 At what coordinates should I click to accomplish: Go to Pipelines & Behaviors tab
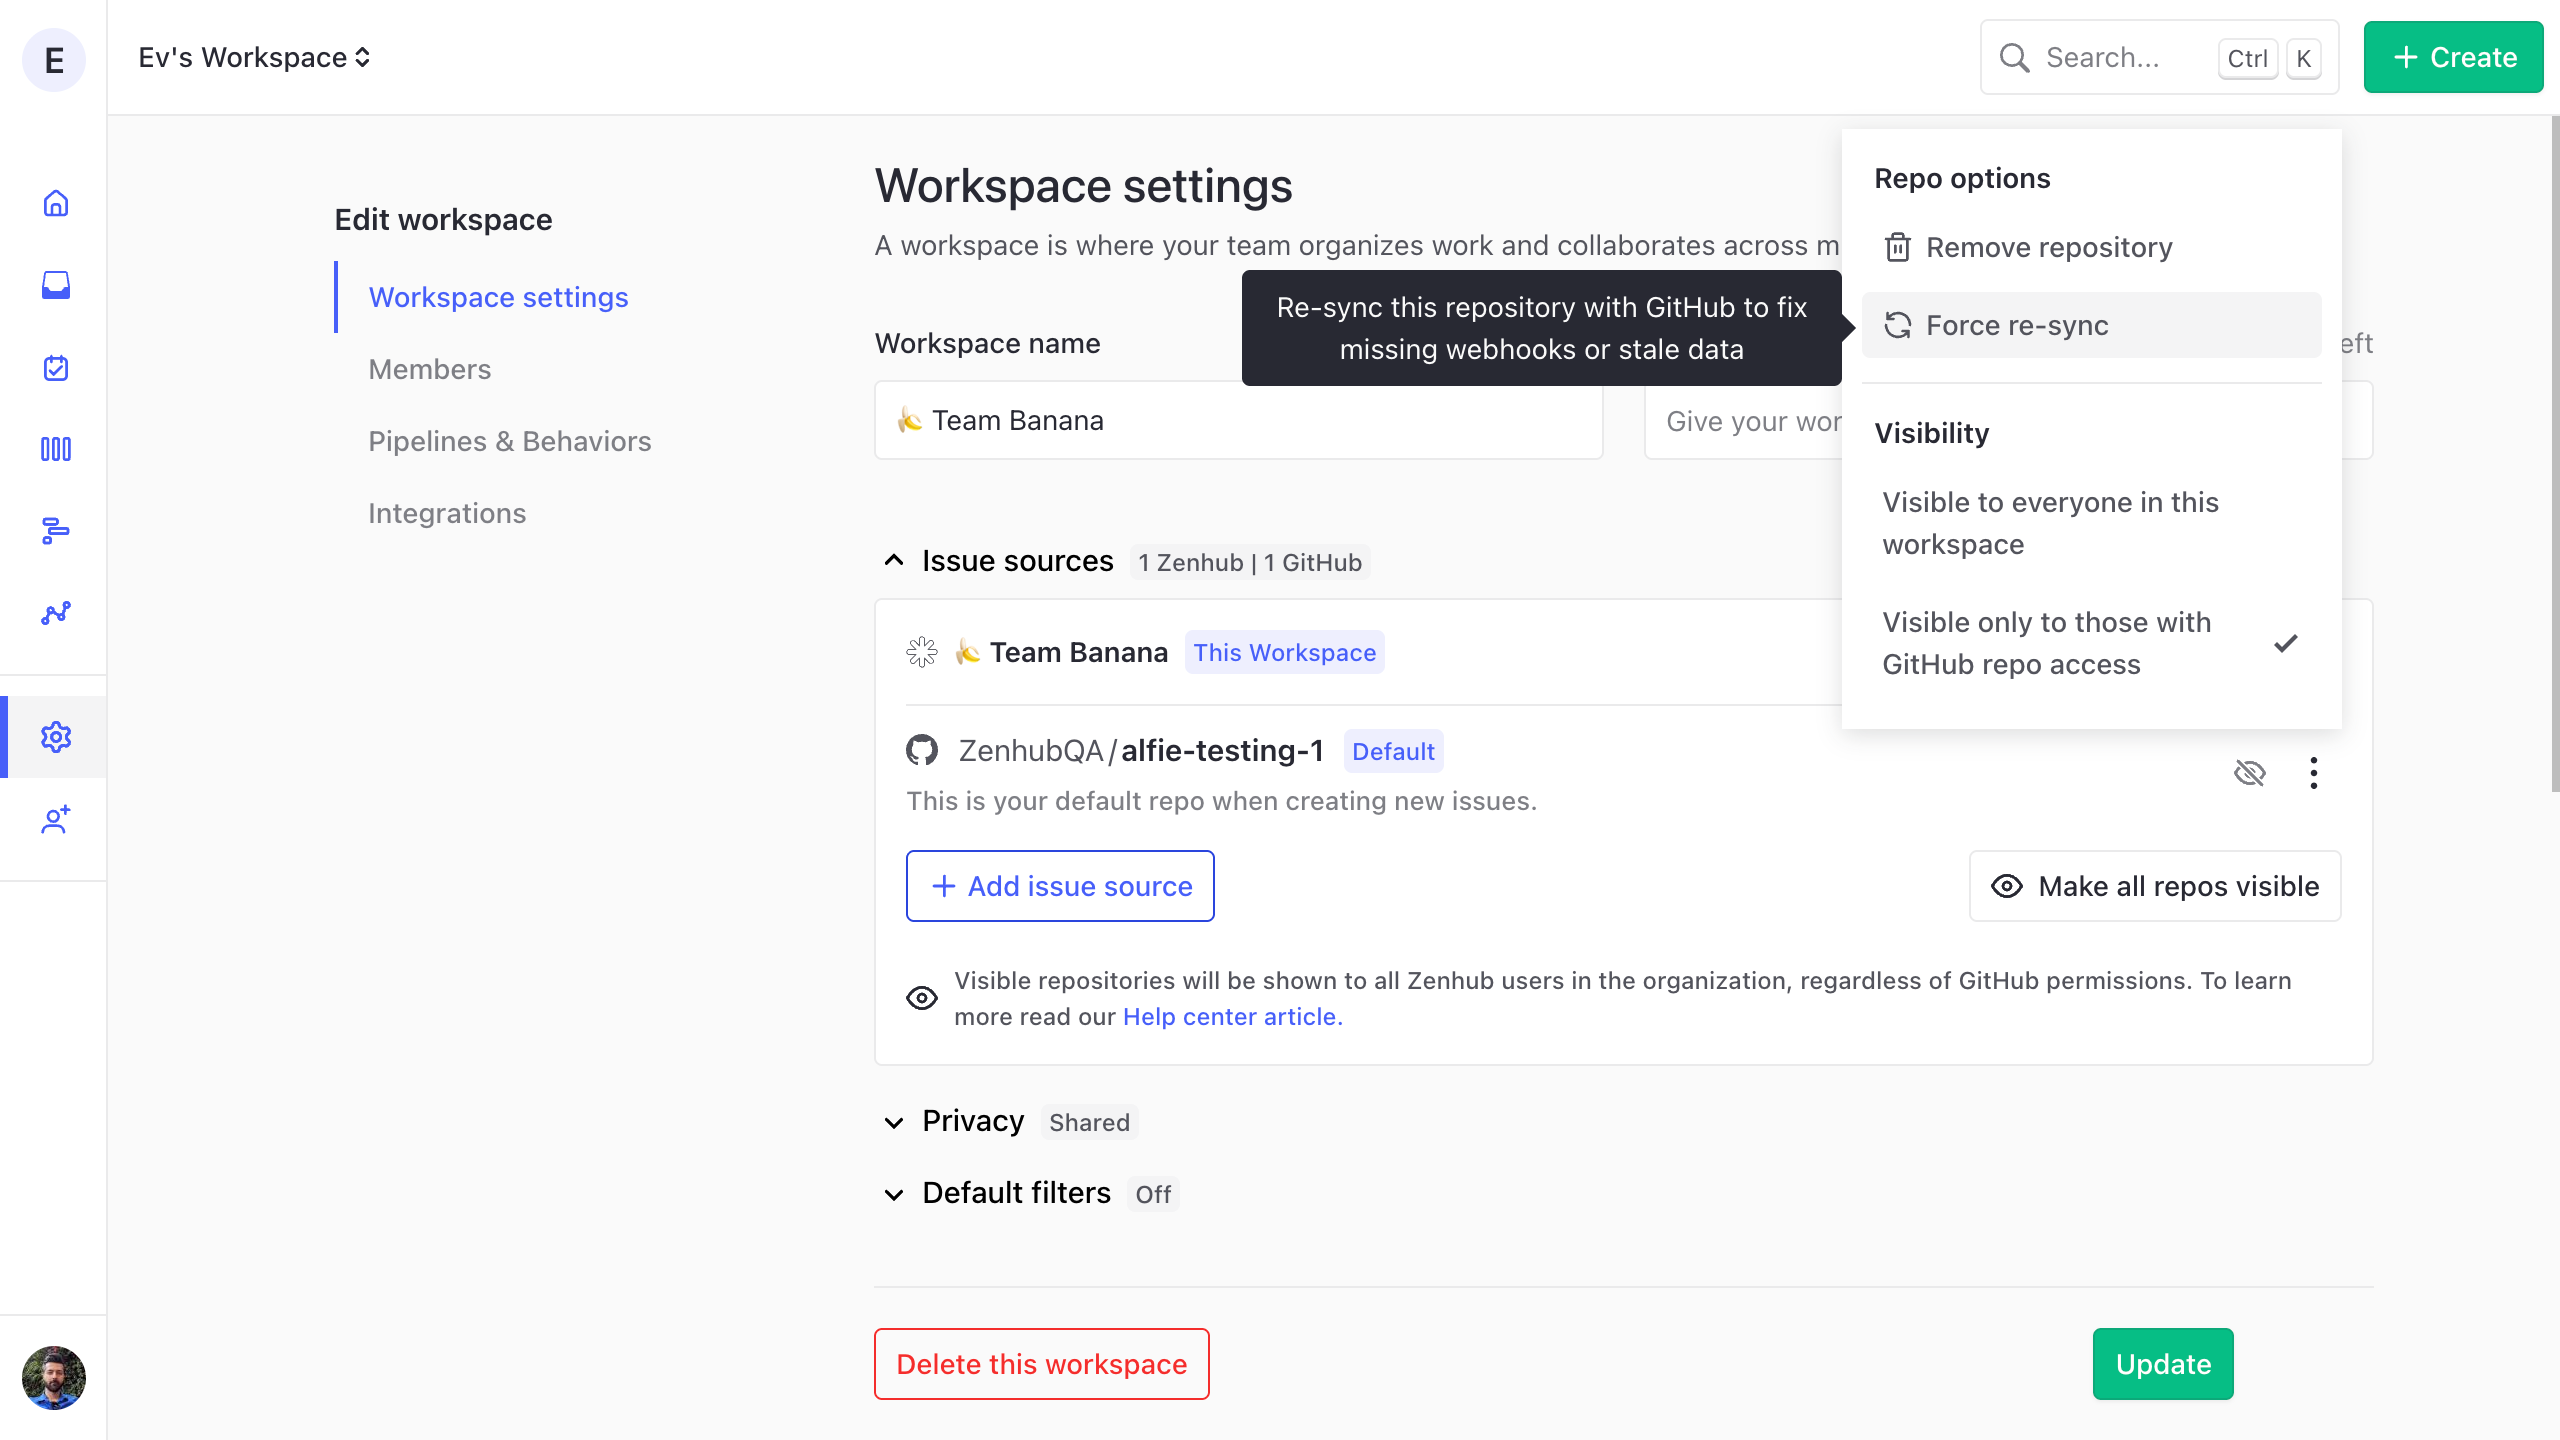click(510, 441)
